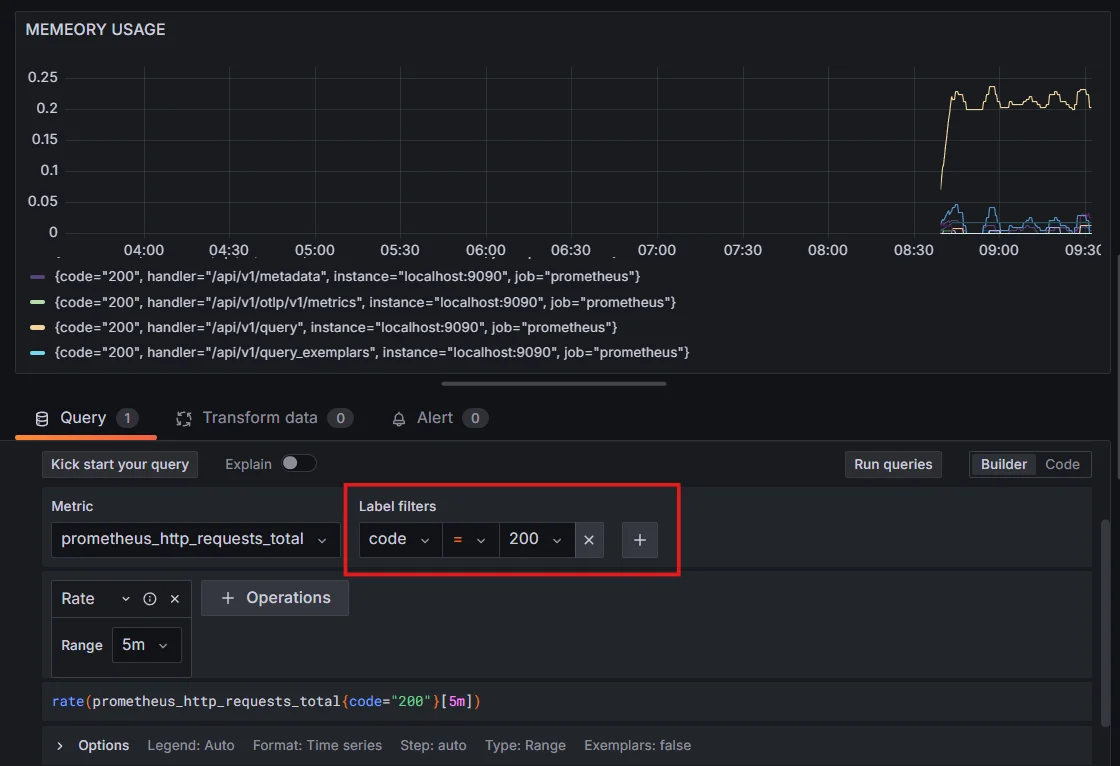Open the equals operator dropdown in label filters
Image resolution: width=1120 pixels, height=766 pixels.
coord(470,539)
